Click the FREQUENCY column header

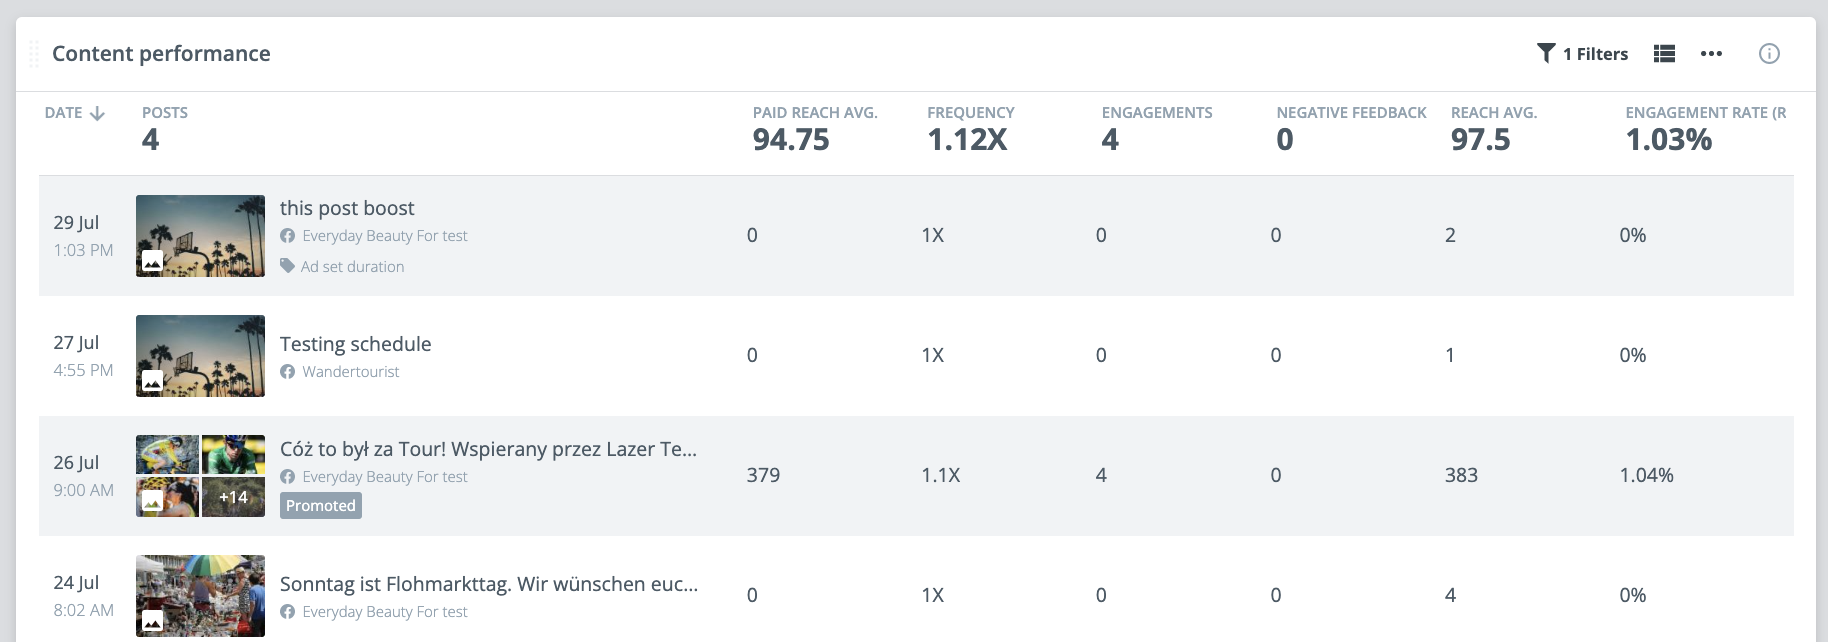pos(970,113)
